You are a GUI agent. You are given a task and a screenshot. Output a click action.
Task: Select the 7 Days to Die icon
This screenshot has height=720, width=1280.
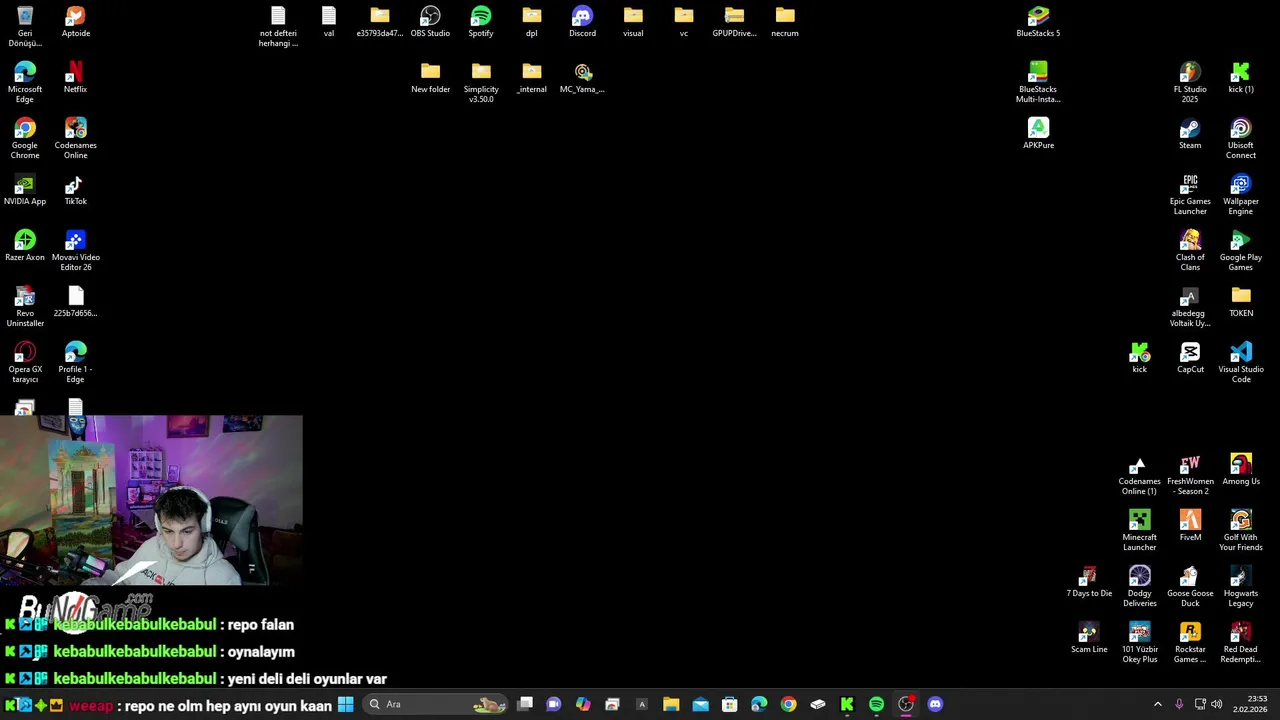pos(1089,582)
